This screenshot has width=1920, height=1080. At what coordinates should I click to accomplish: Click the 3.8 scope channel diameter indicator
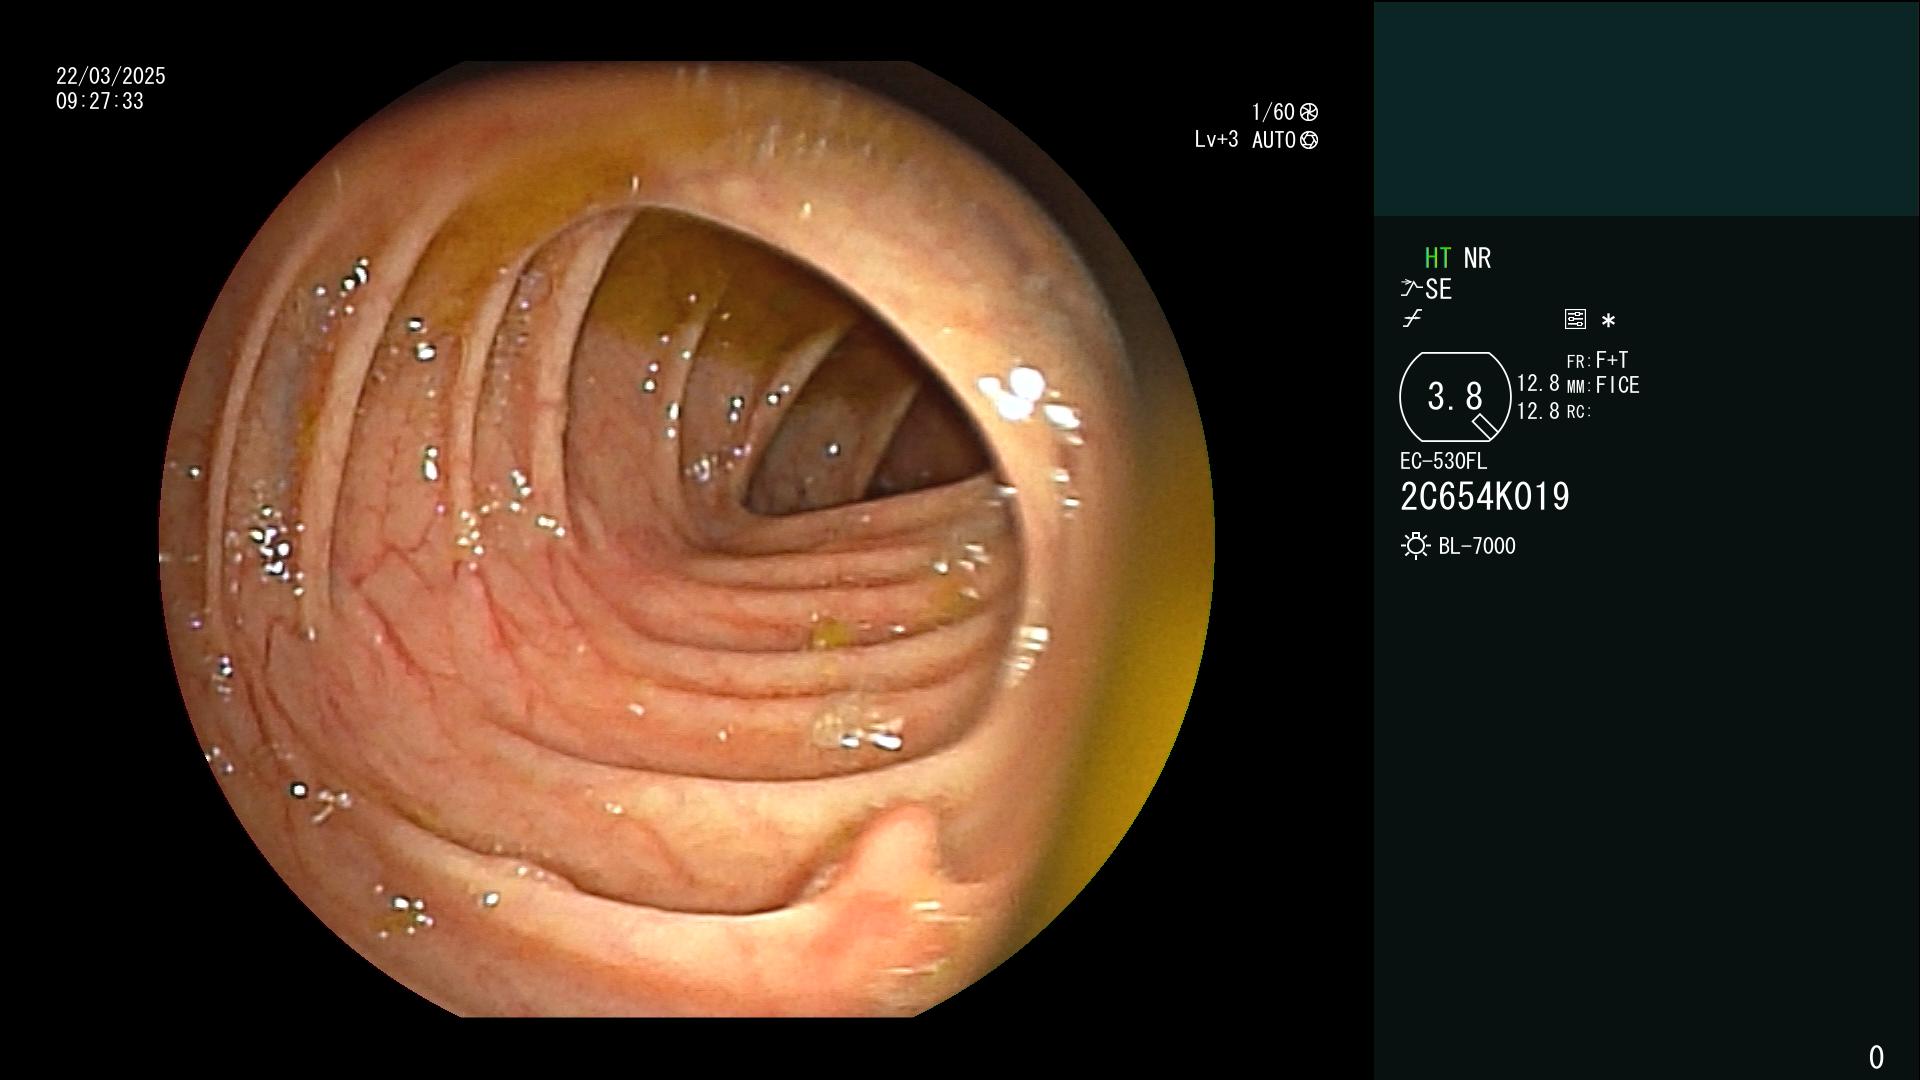click(1455, 397)
